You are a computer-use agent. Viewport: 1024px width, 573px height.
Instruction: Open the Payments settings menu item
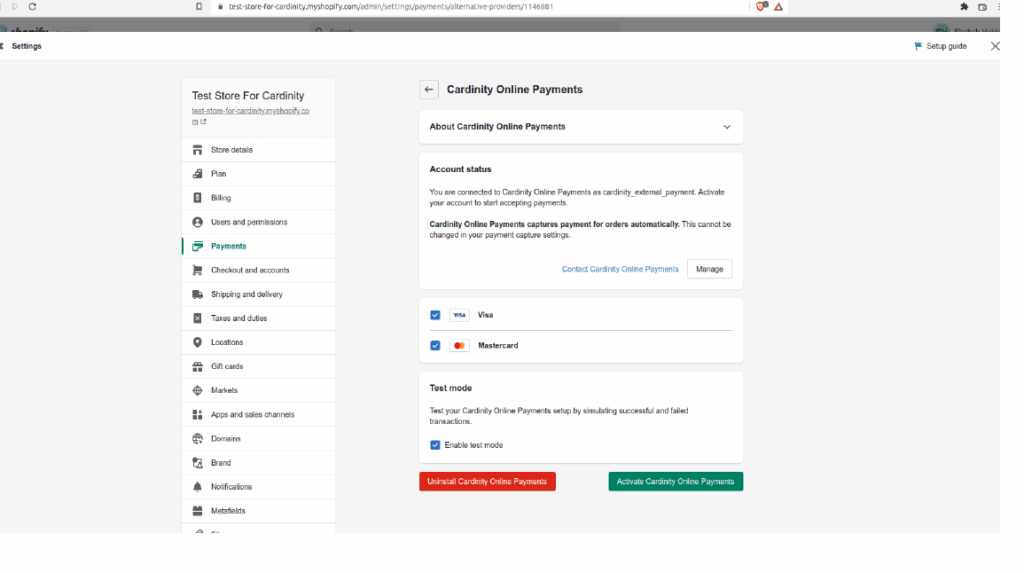[228, 246]
